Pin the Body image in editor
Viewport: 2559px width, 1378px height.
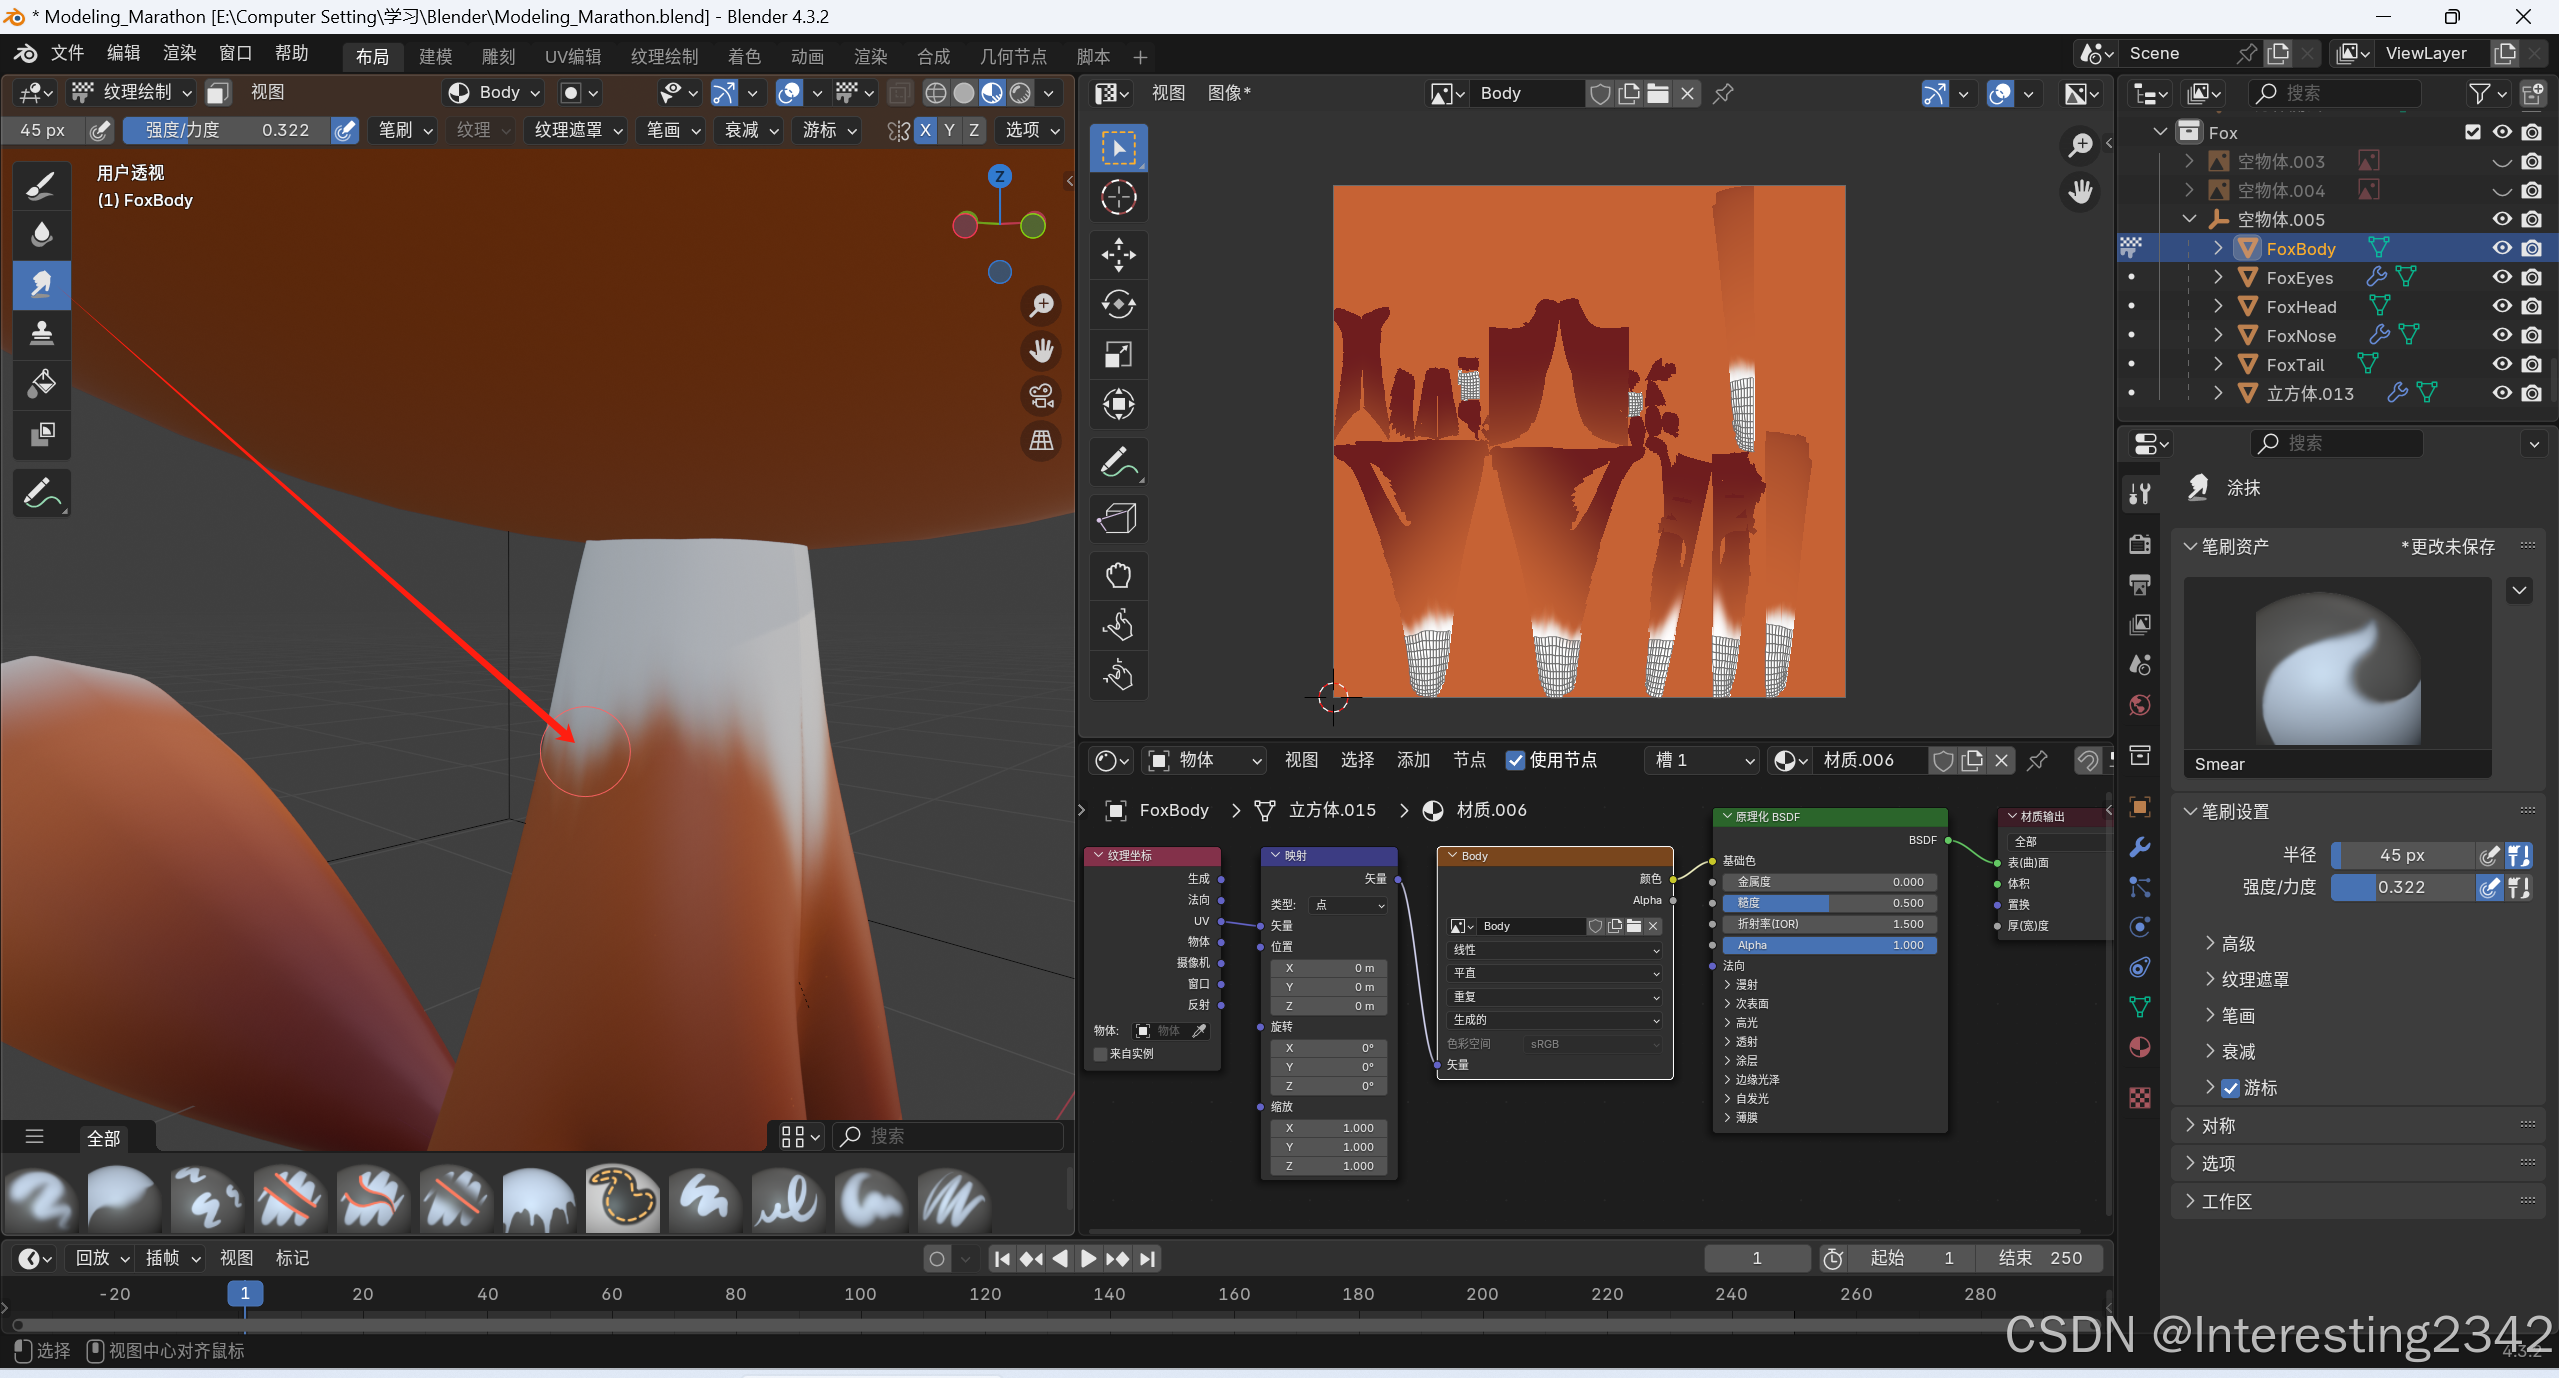[x=1723, y=93]
